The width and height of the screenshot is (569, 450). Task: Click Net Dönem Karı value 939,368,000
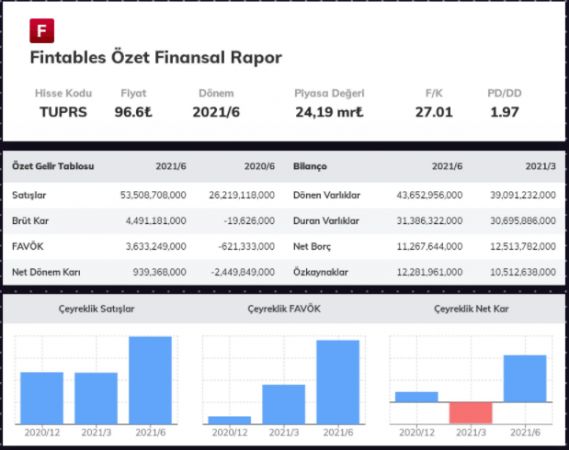pyautogui.click(x=159, y=272)
